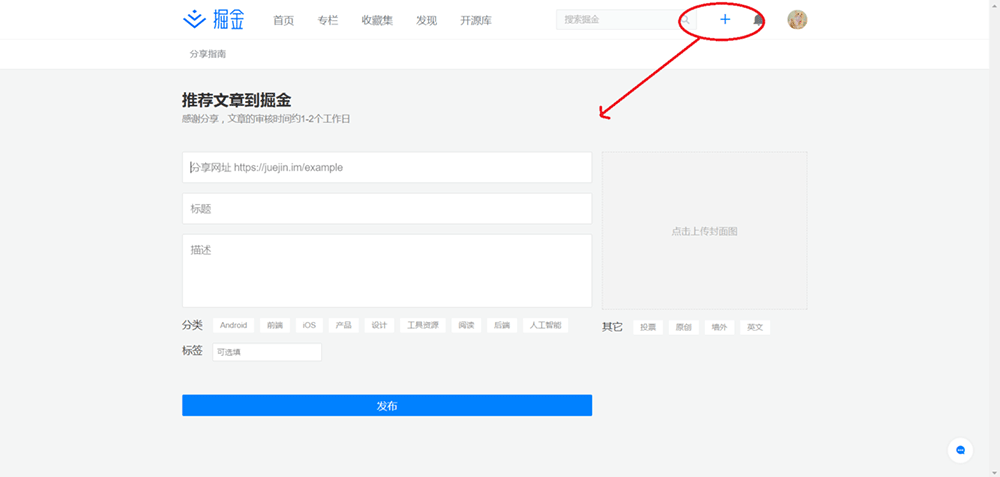Click the review time notice text
The height and width of the screenshot is (477, 1000).
point(266,119)
